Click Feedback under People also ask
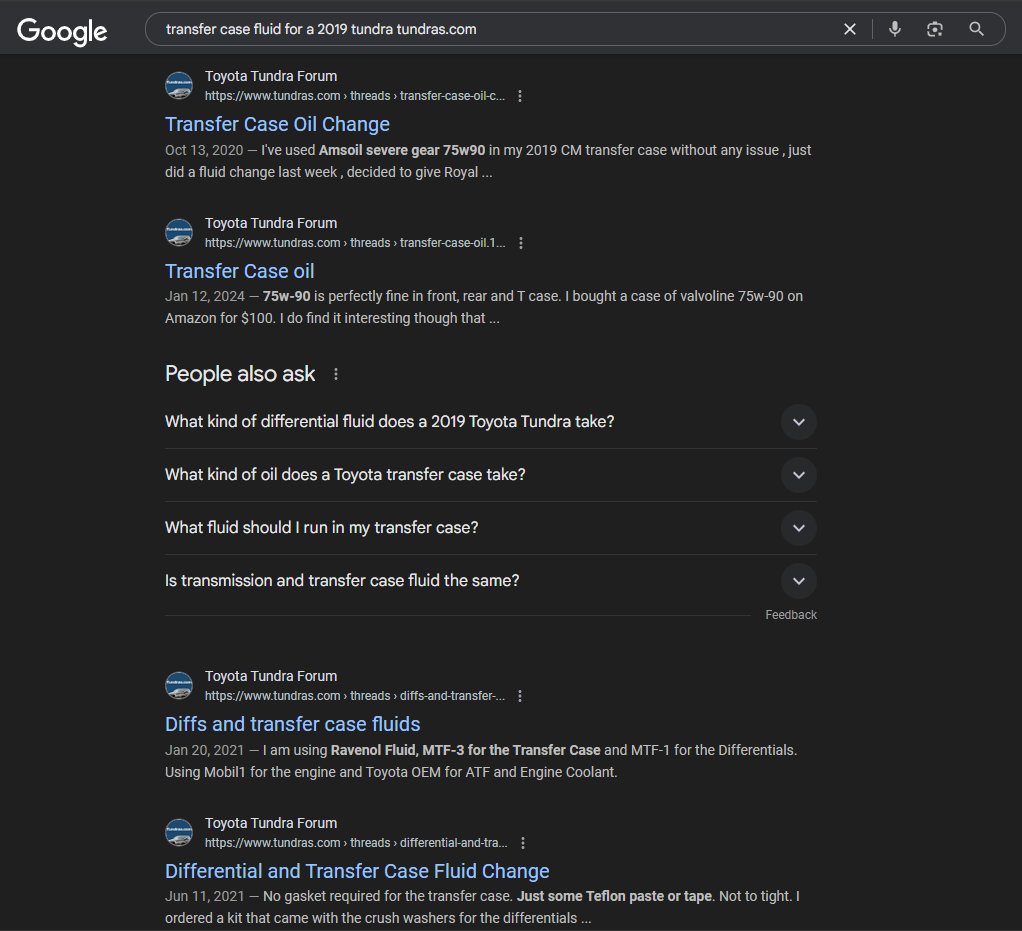Viewport: 1022px width, 931px height. coord(791,615)
